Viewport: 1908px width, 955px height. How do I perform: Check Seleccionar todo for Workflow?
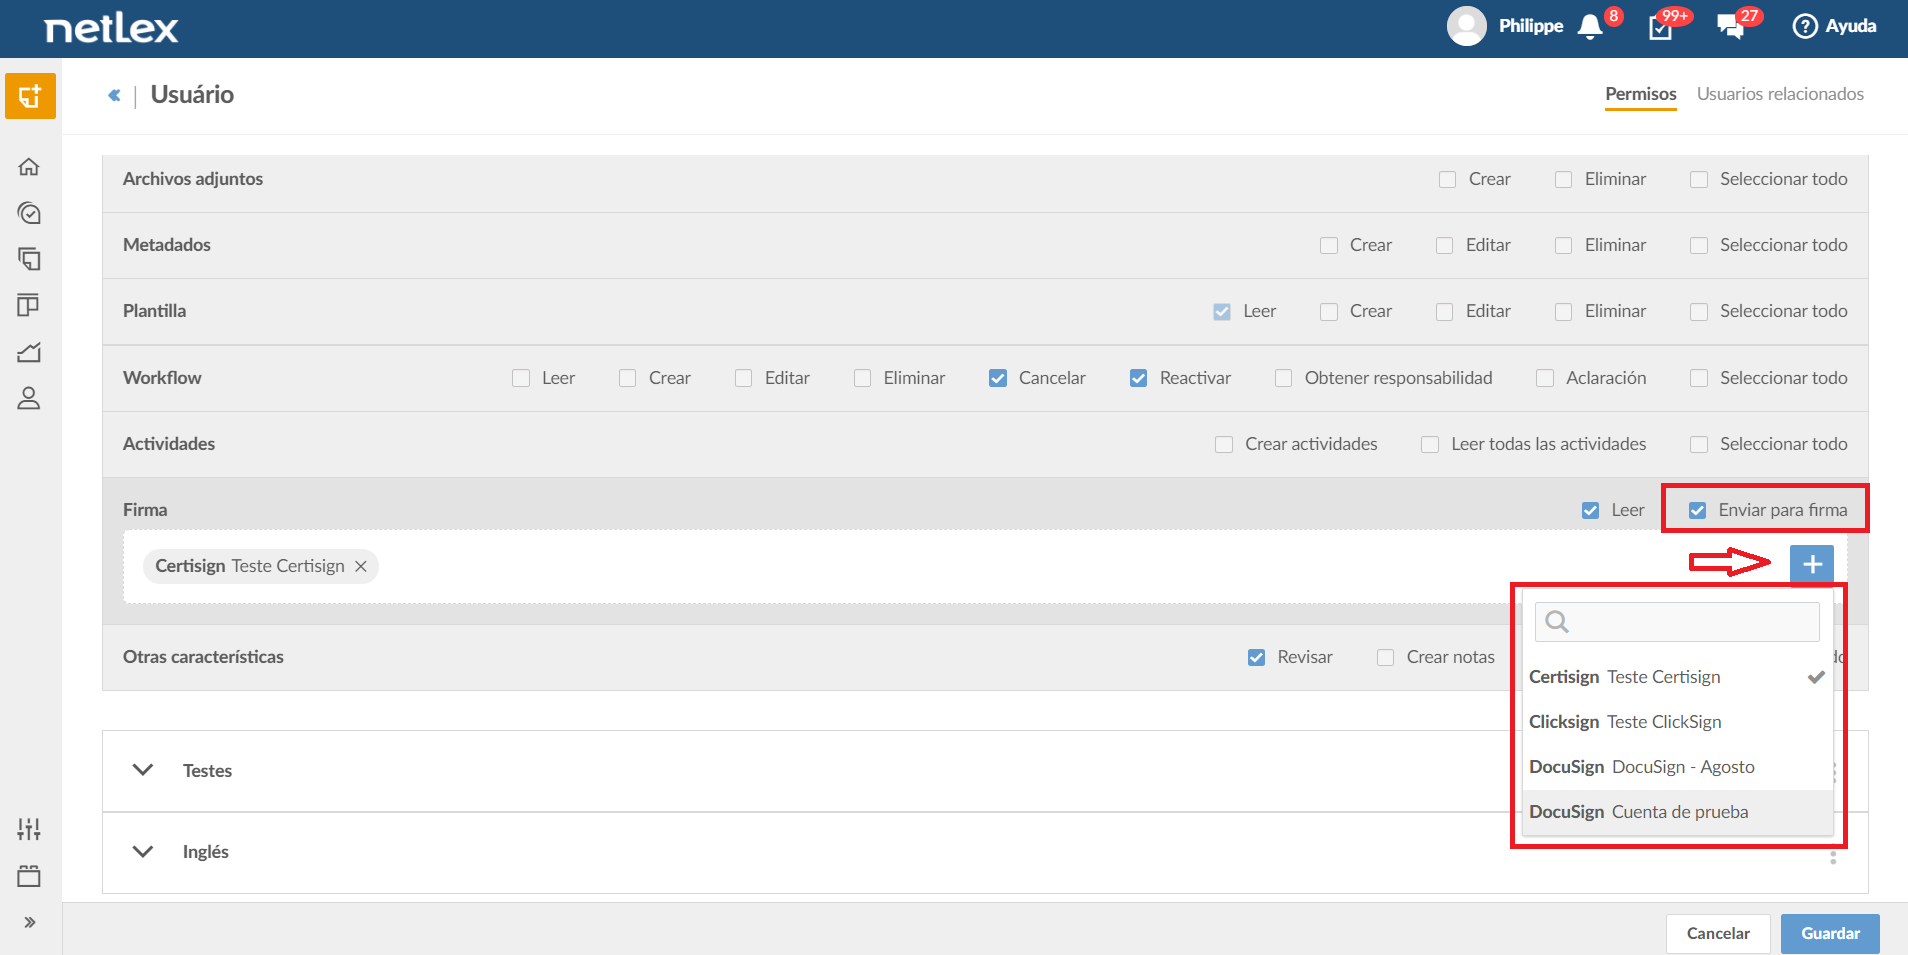1698,378
